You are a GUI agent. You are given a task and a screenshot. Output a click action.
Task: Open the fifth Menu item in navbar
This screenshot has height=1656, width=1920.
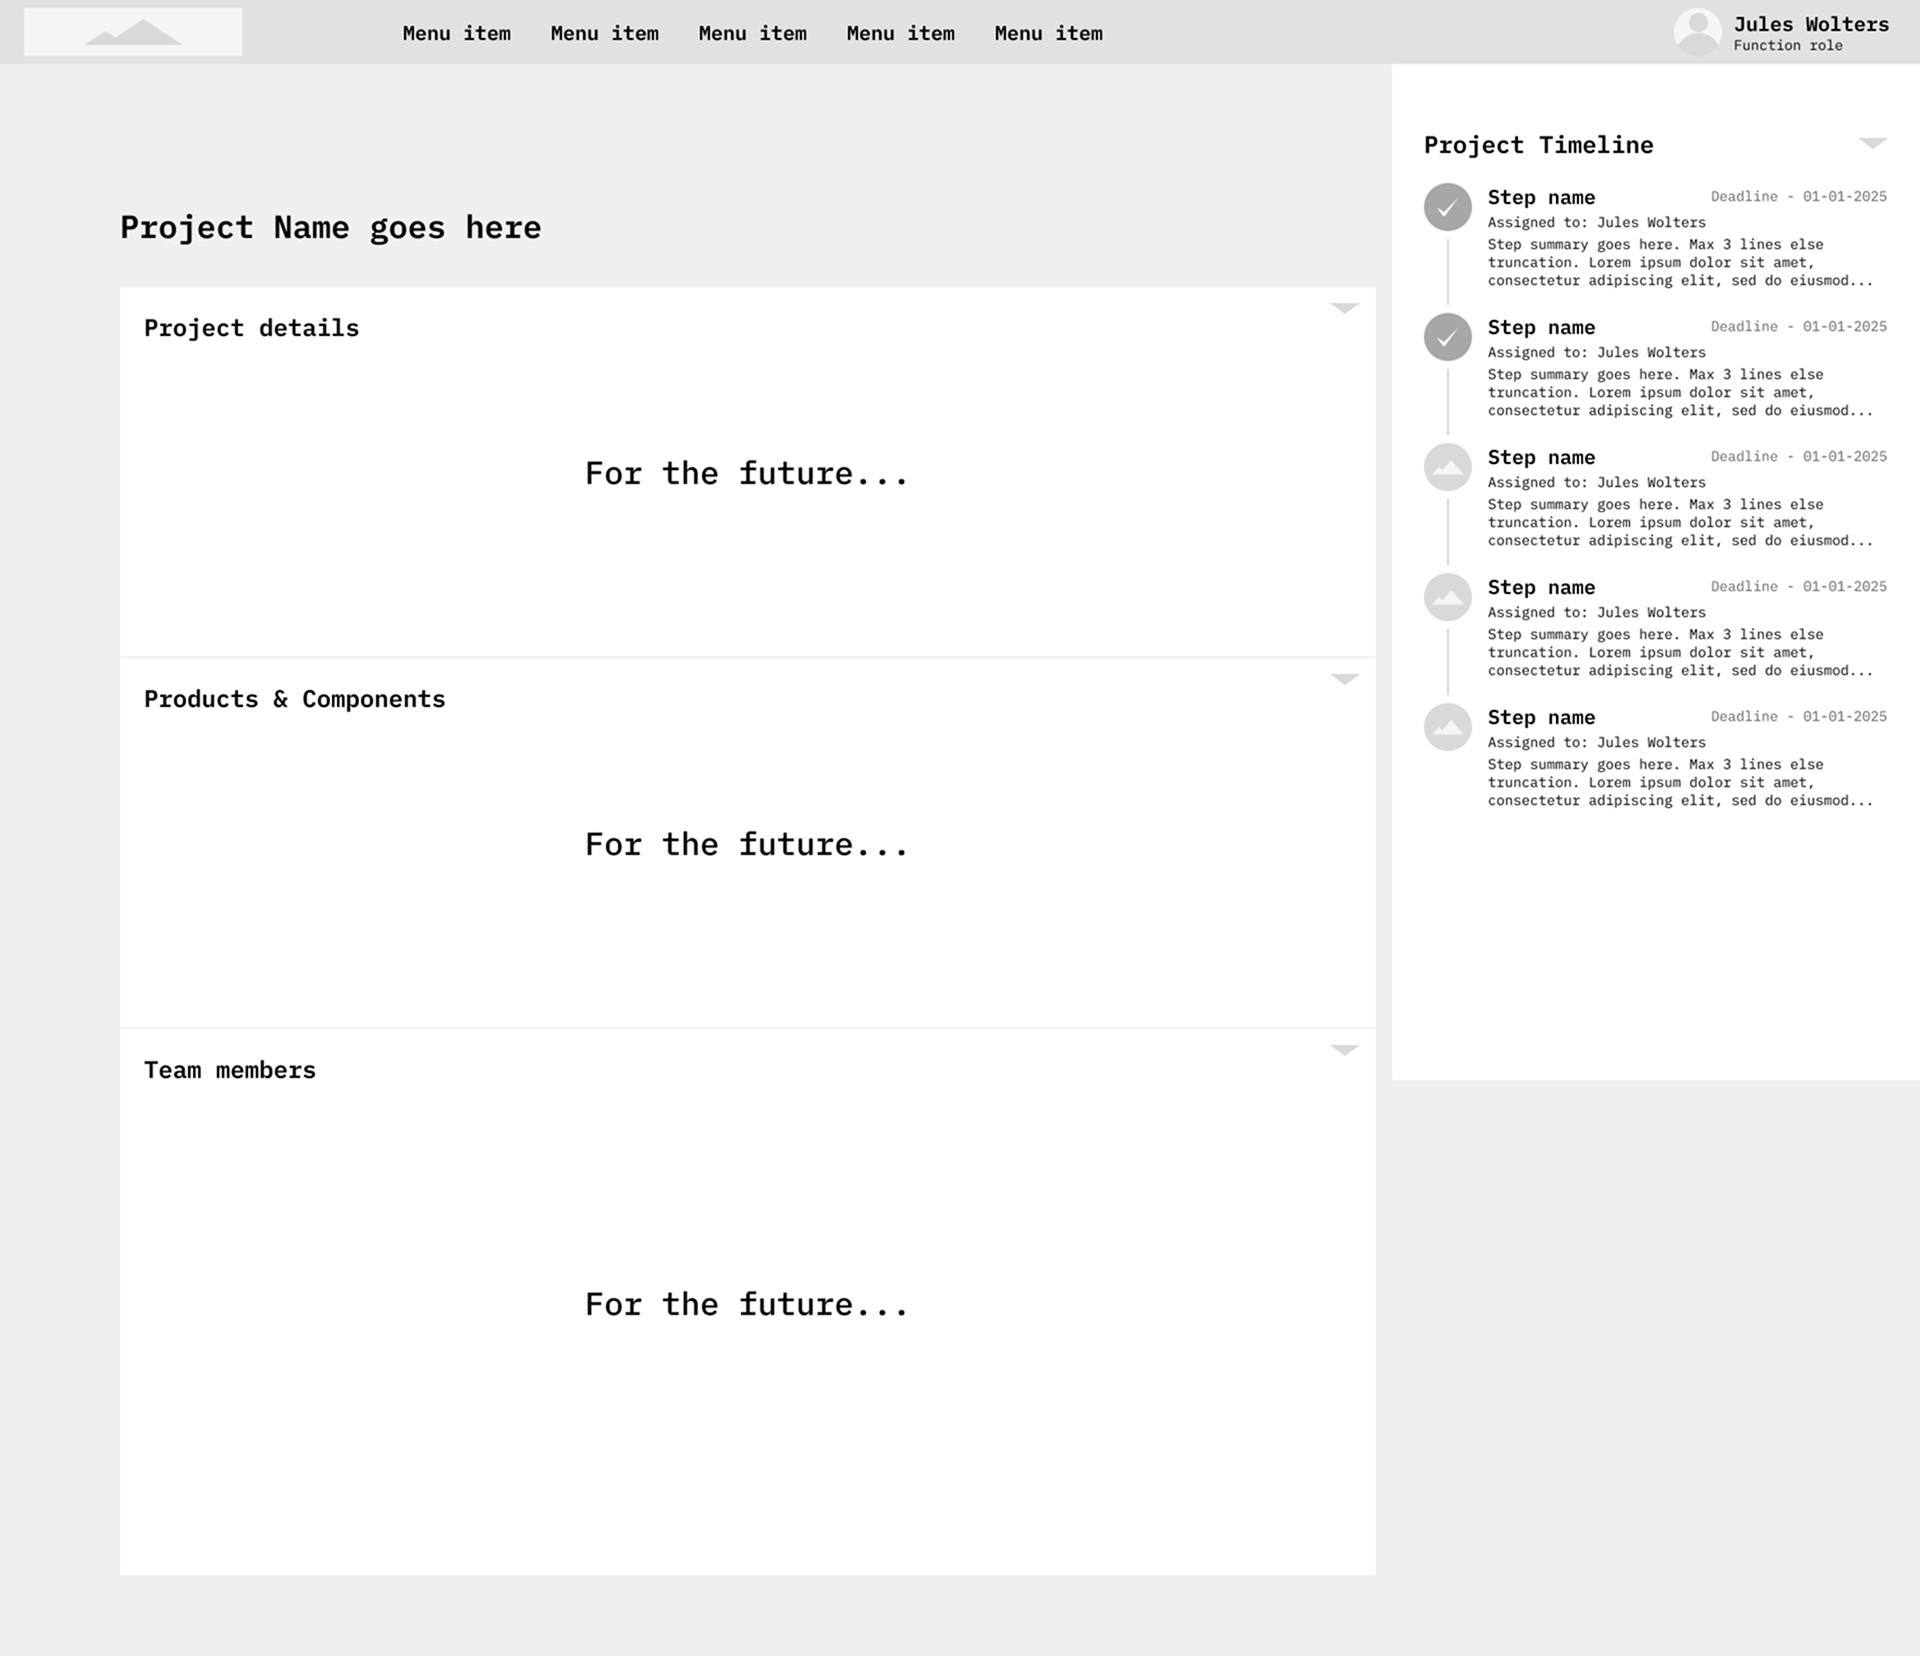coord(1049,33)
